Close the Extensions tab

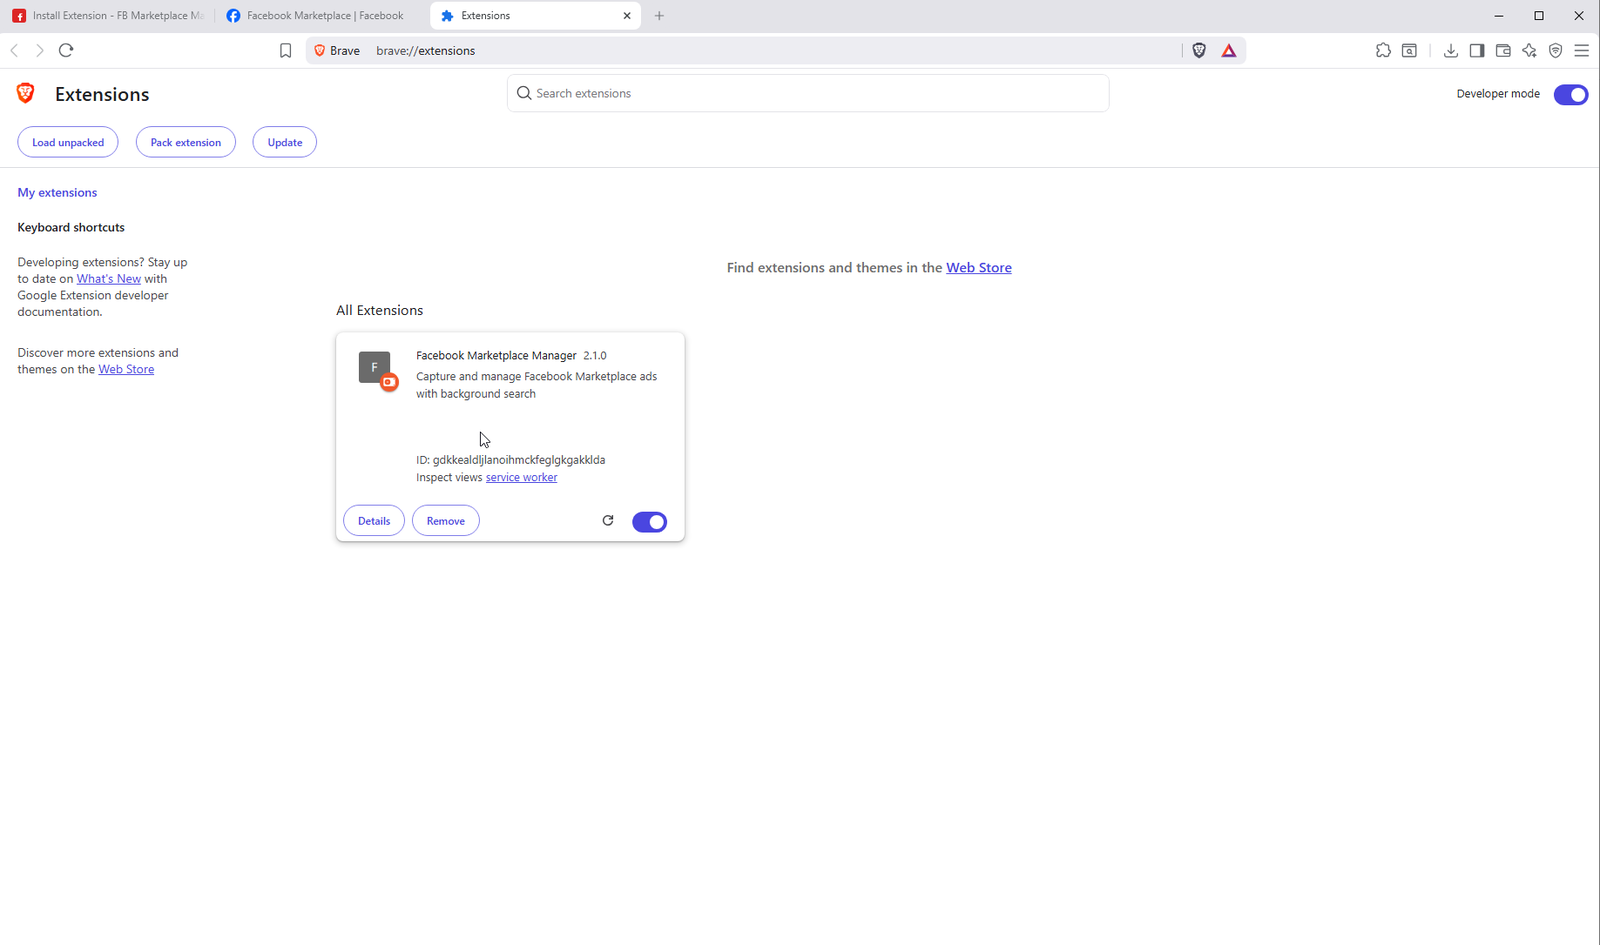point(627,16)
